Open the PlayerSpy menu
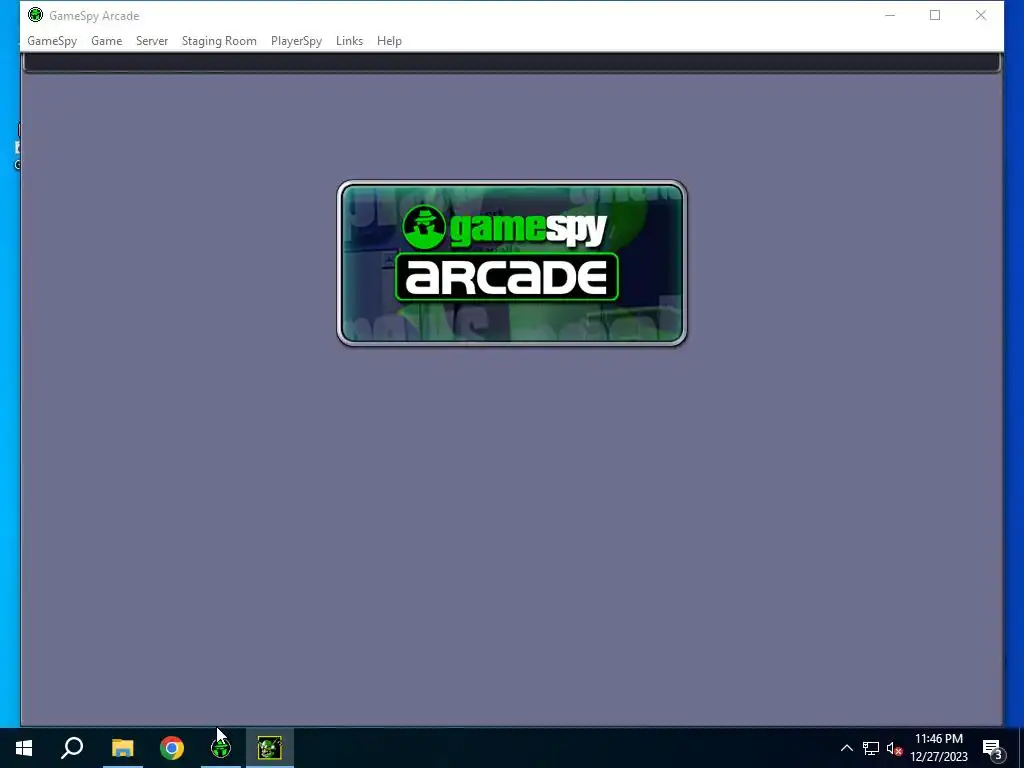The width and height of the screenshot is (1024, 768). click(296, 40)
